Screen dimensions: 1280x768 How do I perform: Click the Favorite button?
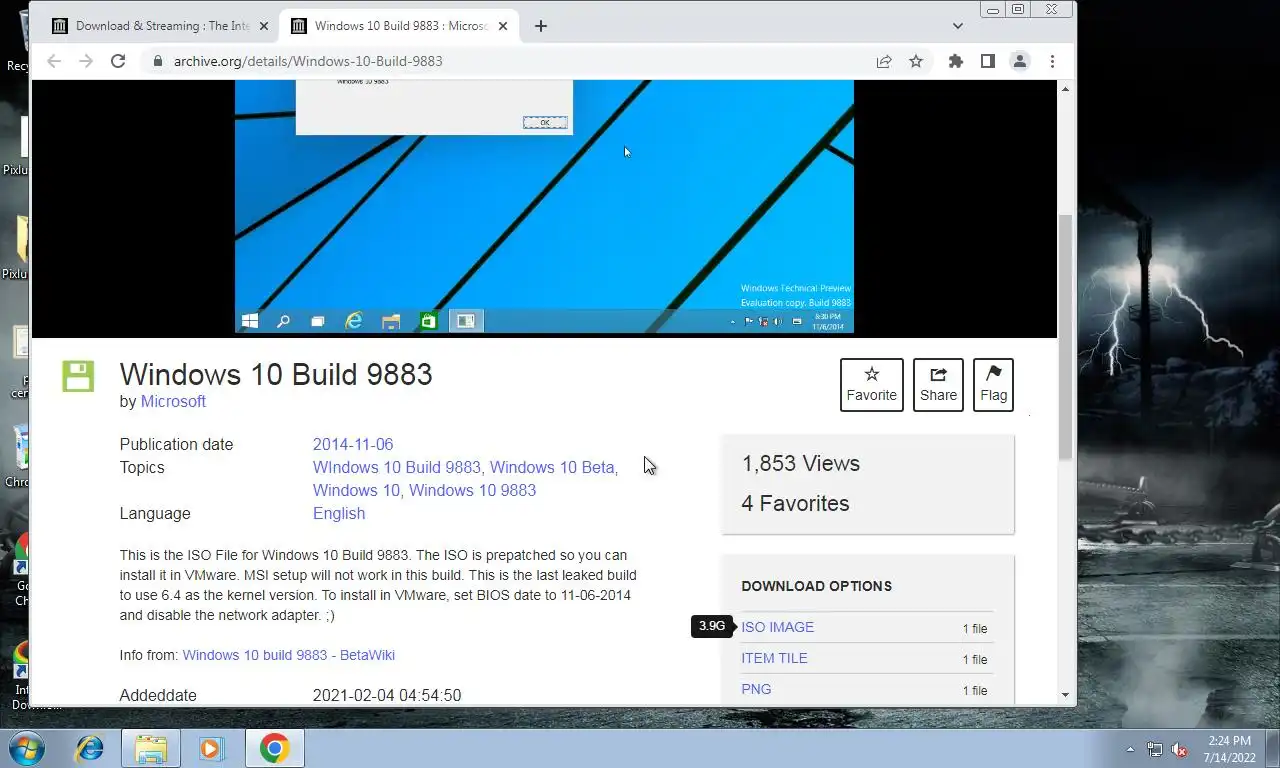click(872, 385)
